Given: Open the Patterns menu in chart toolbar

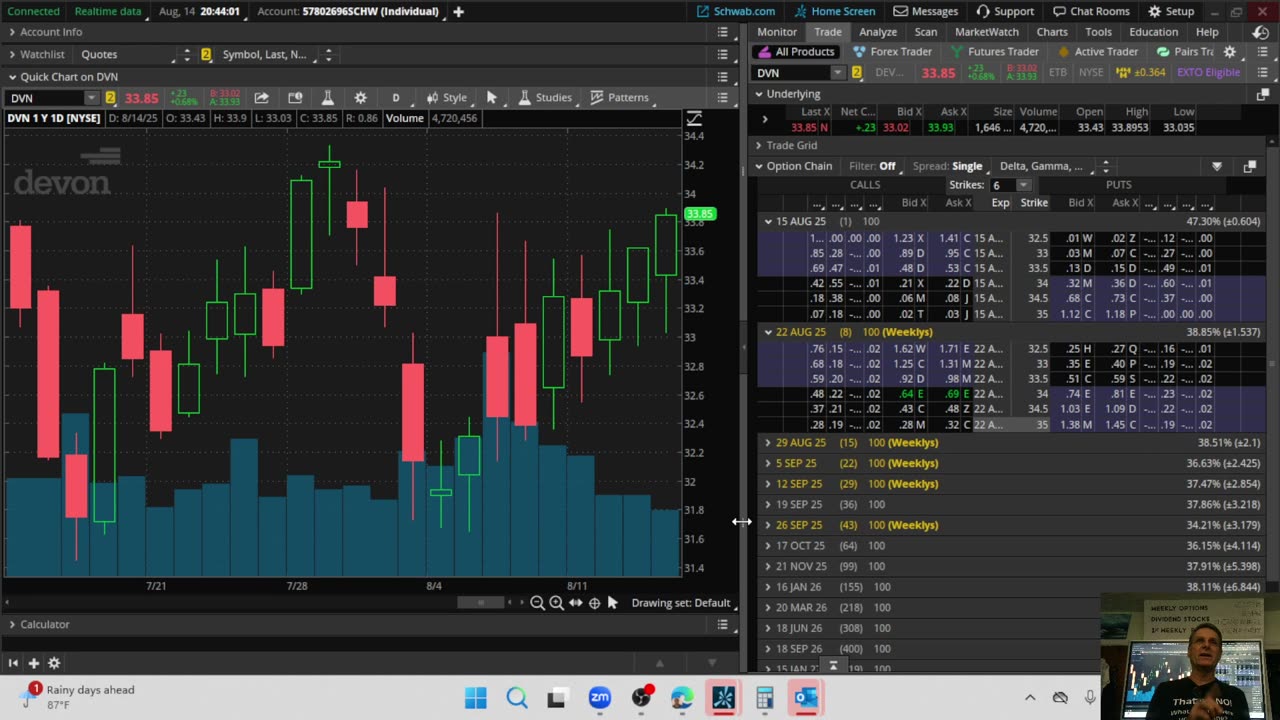Looking at the screenshot, I should pyautogui.click(x=619, y=97).
